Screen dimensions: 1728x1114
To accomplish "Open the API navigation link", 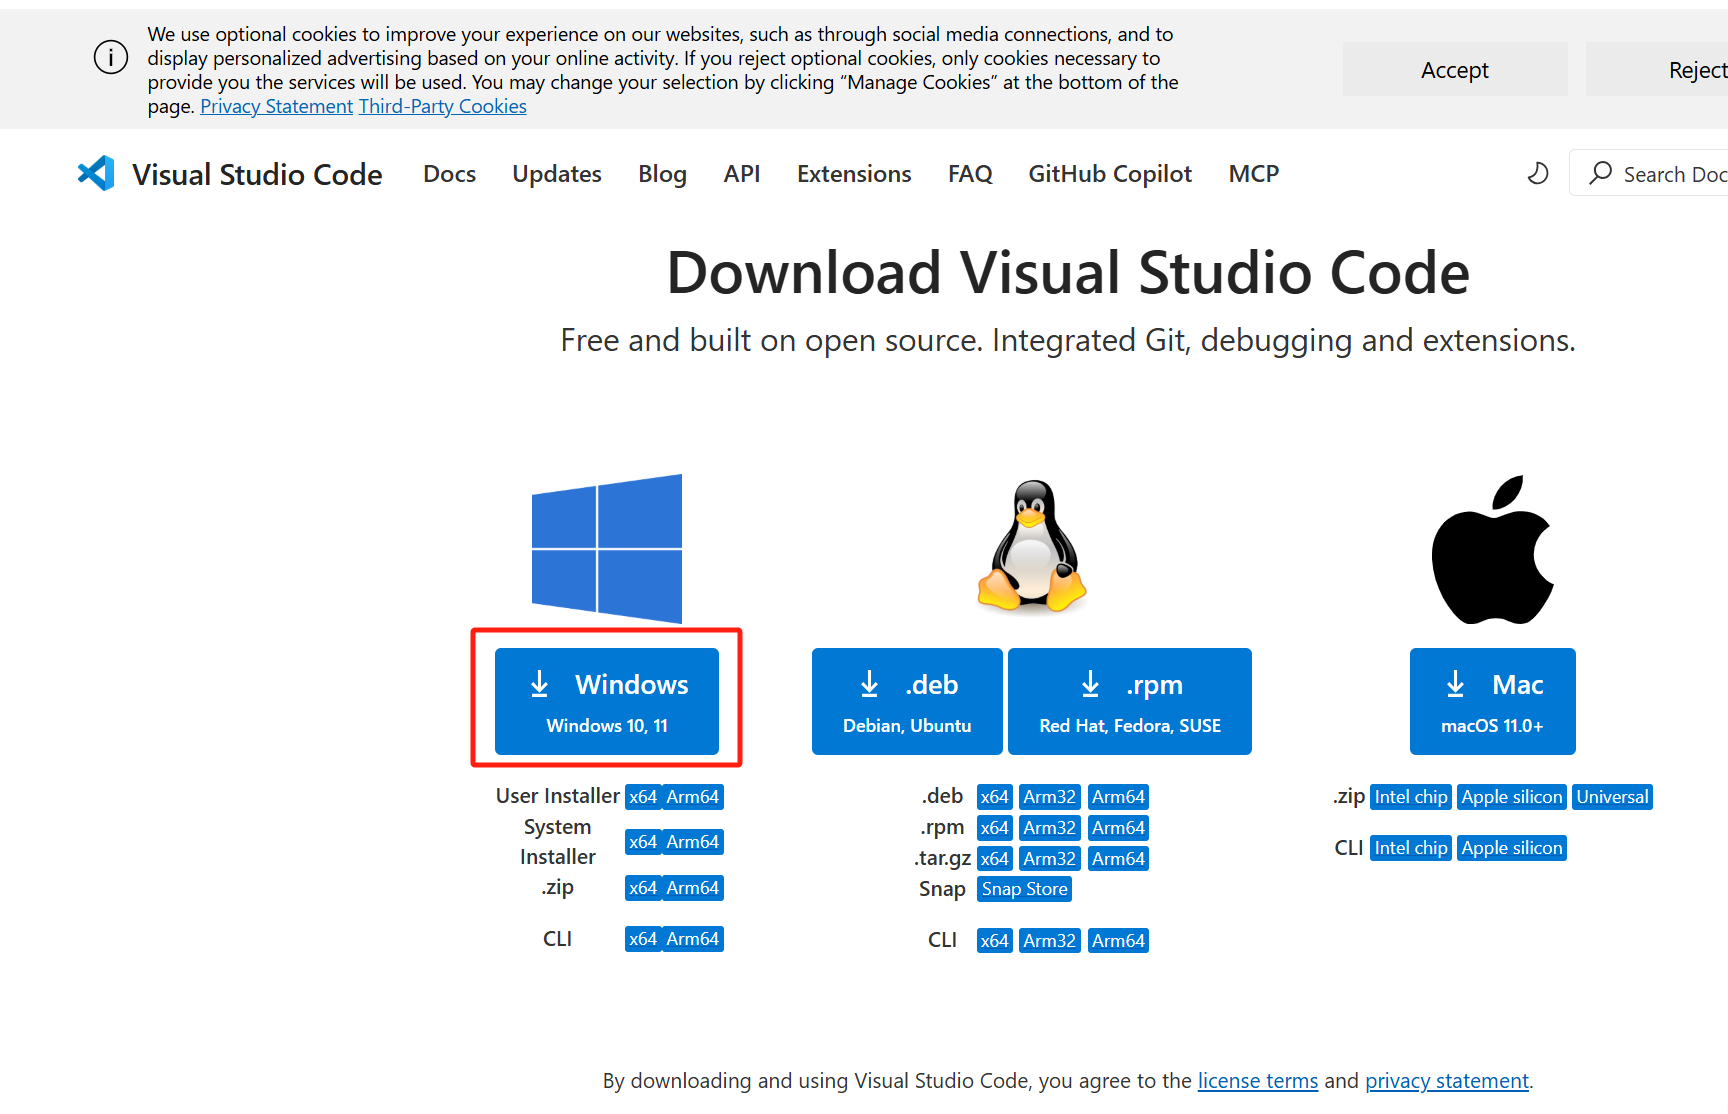I will [x=742, y=174].
